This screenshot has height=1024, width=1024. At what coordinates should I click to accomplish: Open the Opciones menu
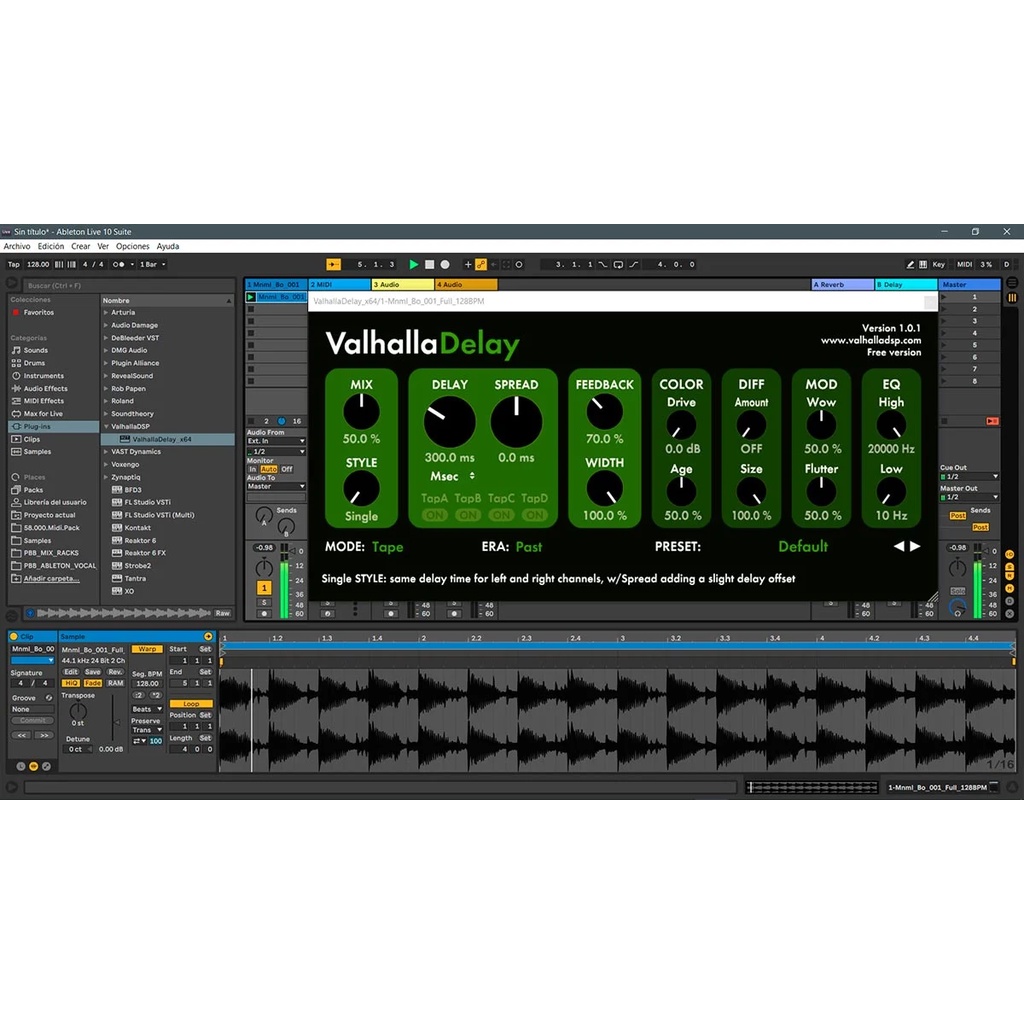(x=133, y=246)
